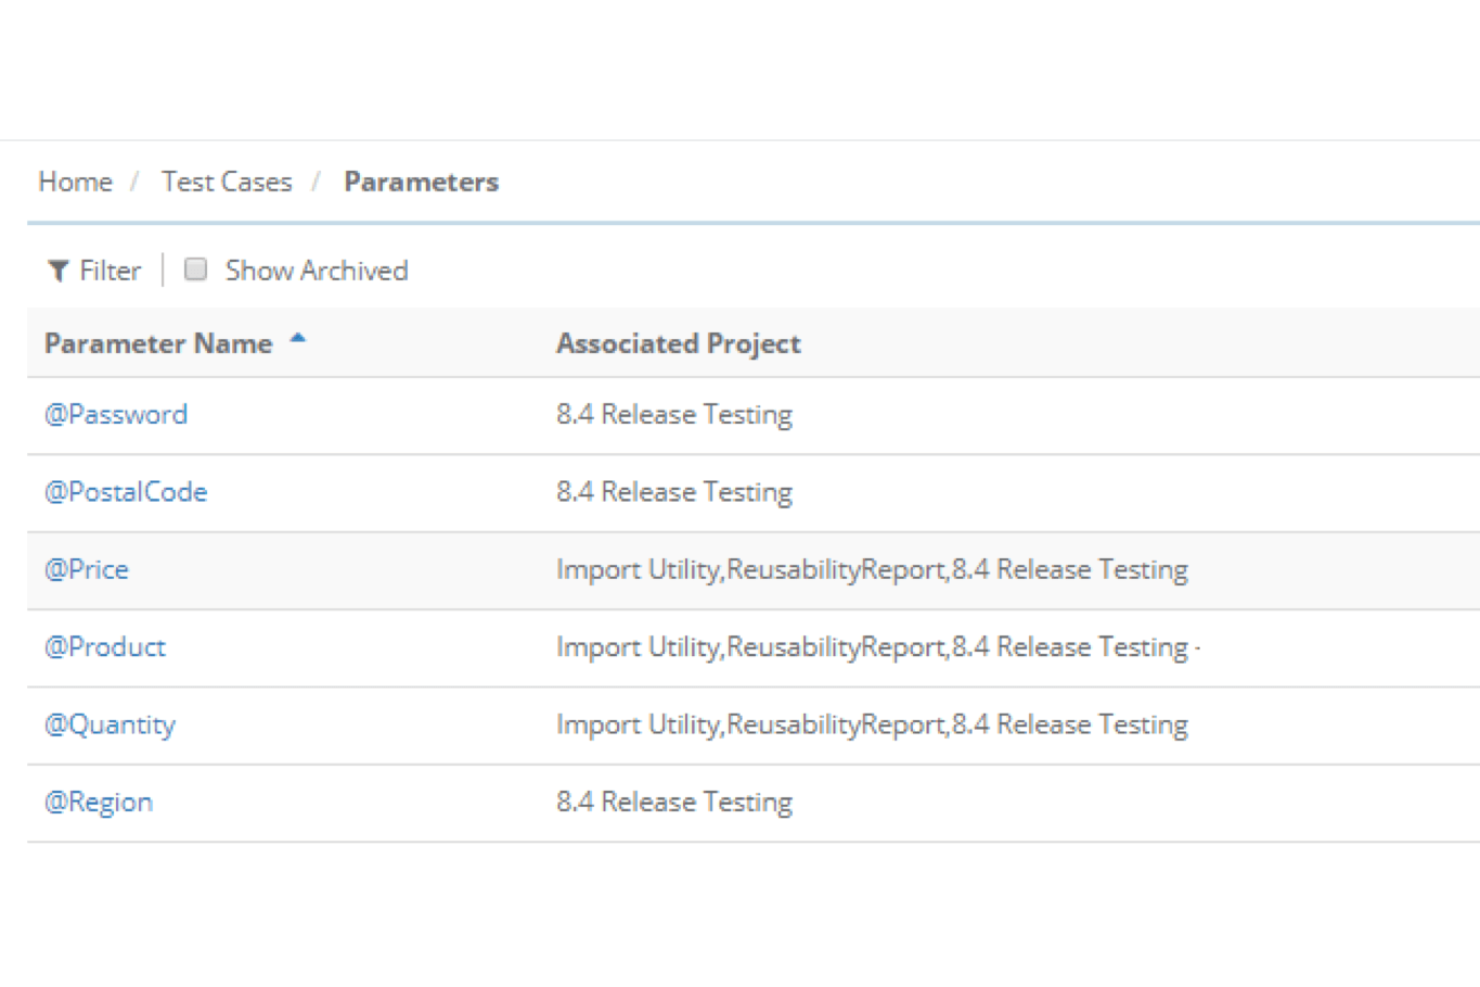Image resolution: width=1480 pixels, height=987 pixels.
Task: Reverse sorting using the Parameter Name sort indicator
Action: 298,339
